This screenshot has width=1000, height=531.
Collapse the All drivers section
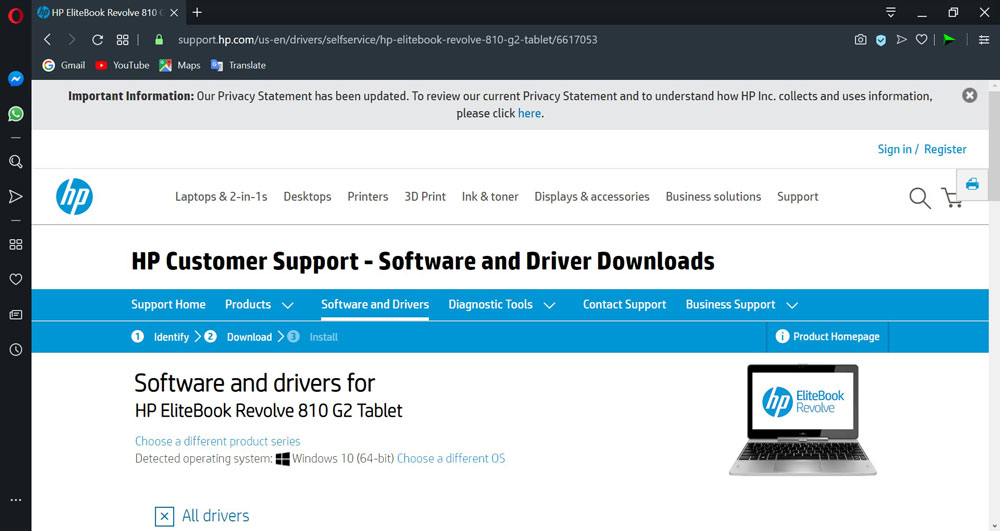(x=164, y=516)
